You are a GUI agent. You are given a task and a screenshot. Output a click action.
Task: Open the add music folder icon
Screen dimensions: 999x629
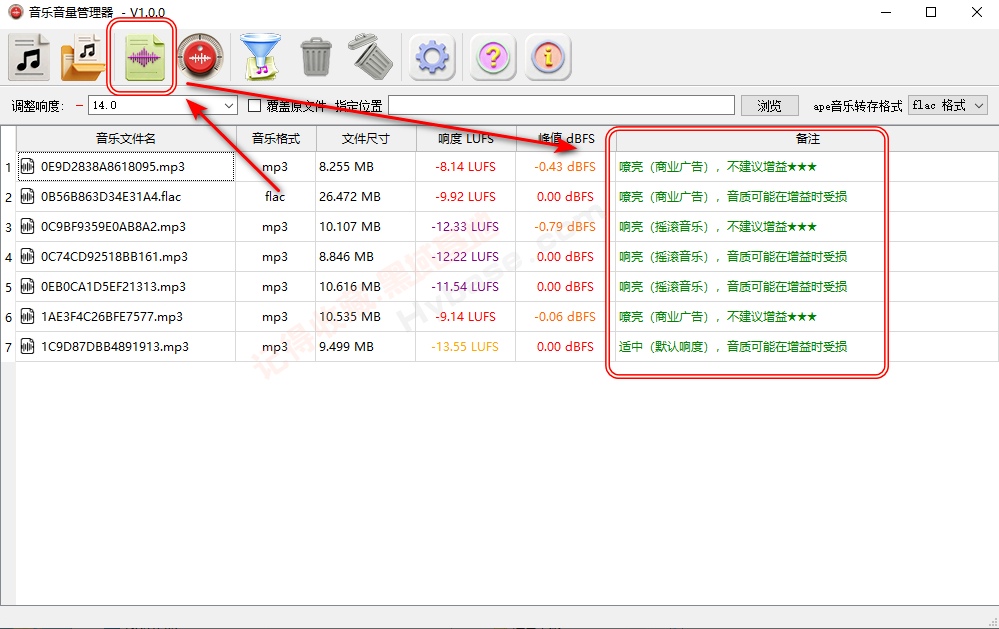click(x=83, y=57)
